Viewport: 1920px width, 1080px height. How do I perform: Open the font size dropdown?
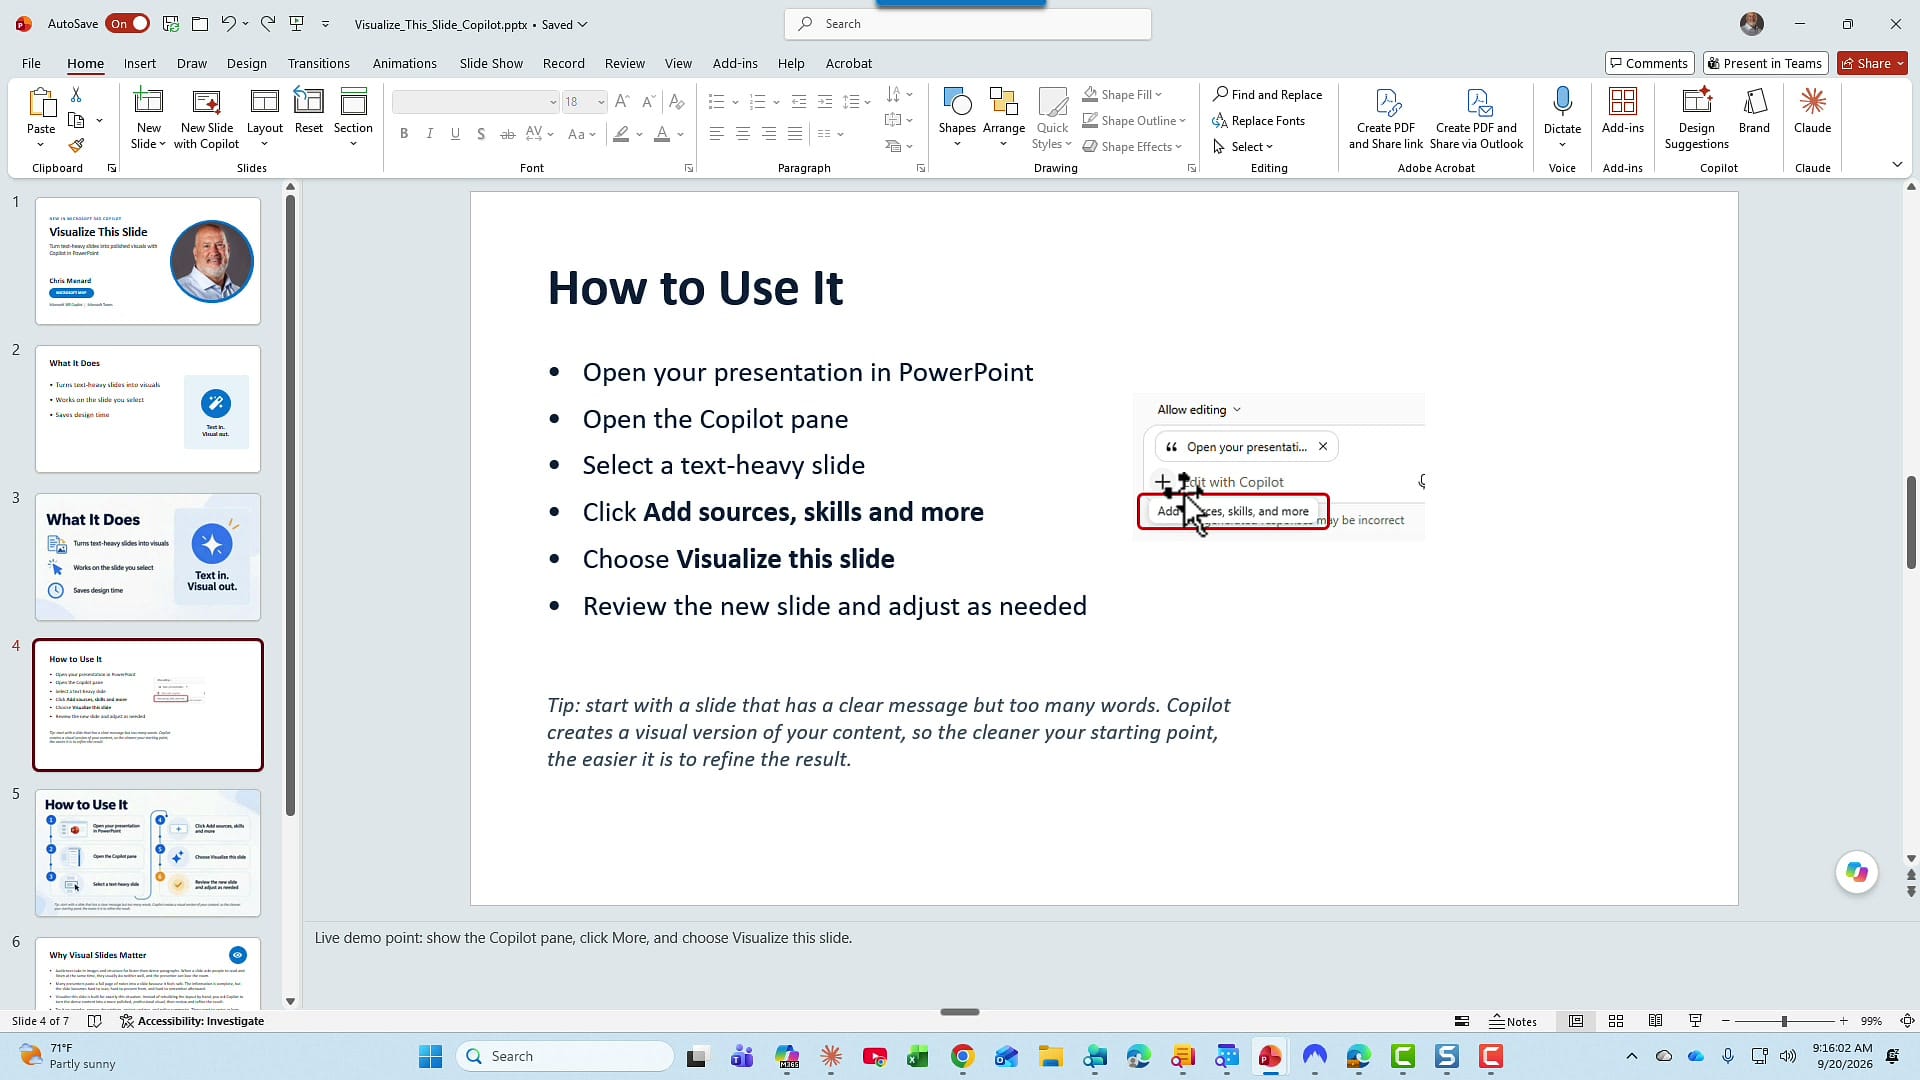coord(601,102)
